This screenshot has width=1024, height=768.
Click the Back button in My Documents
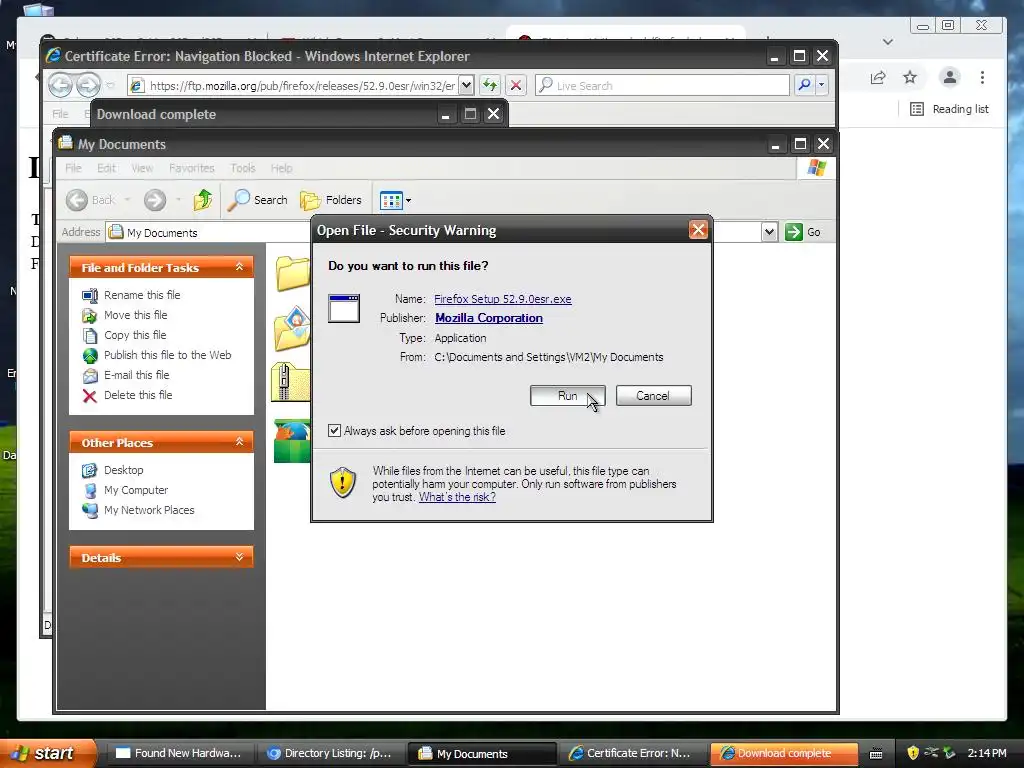click(90, 200)
